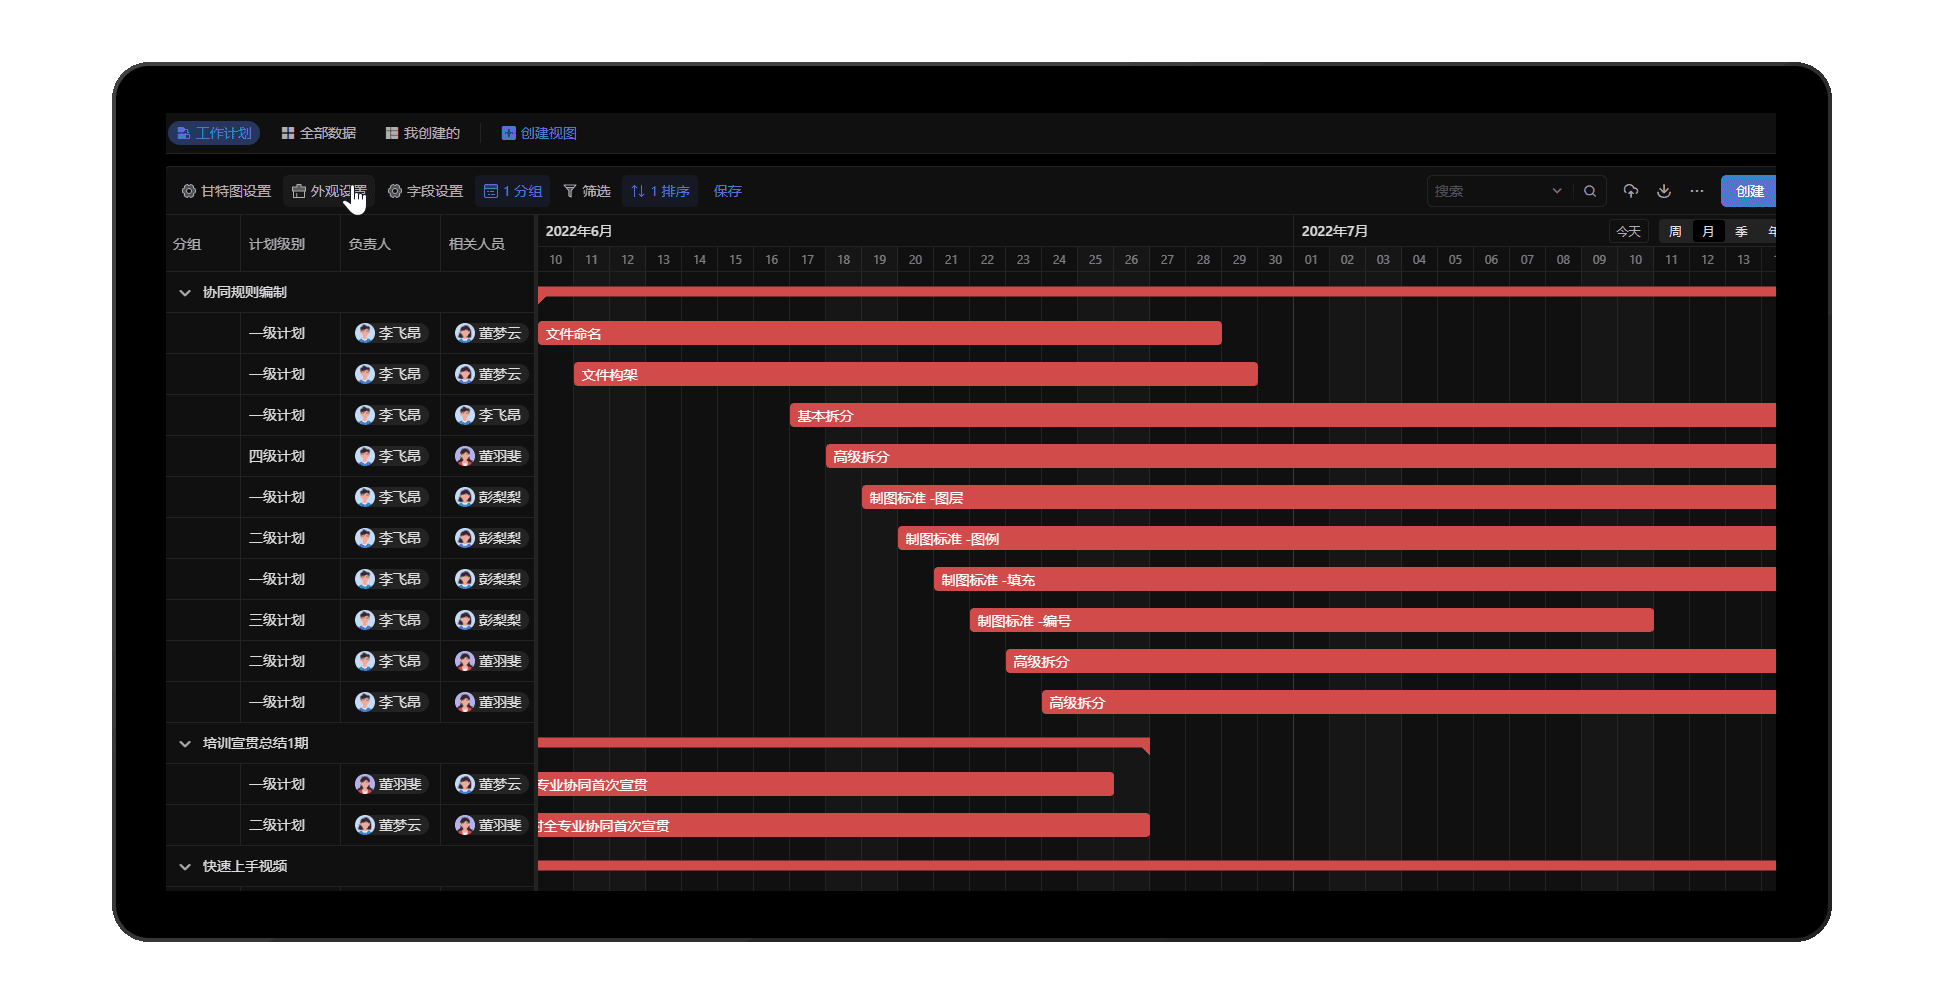The height and width of the screenshot is (1003, 1945).
Task: Click into the 搜索 search field
Action: coord(1488,191)
